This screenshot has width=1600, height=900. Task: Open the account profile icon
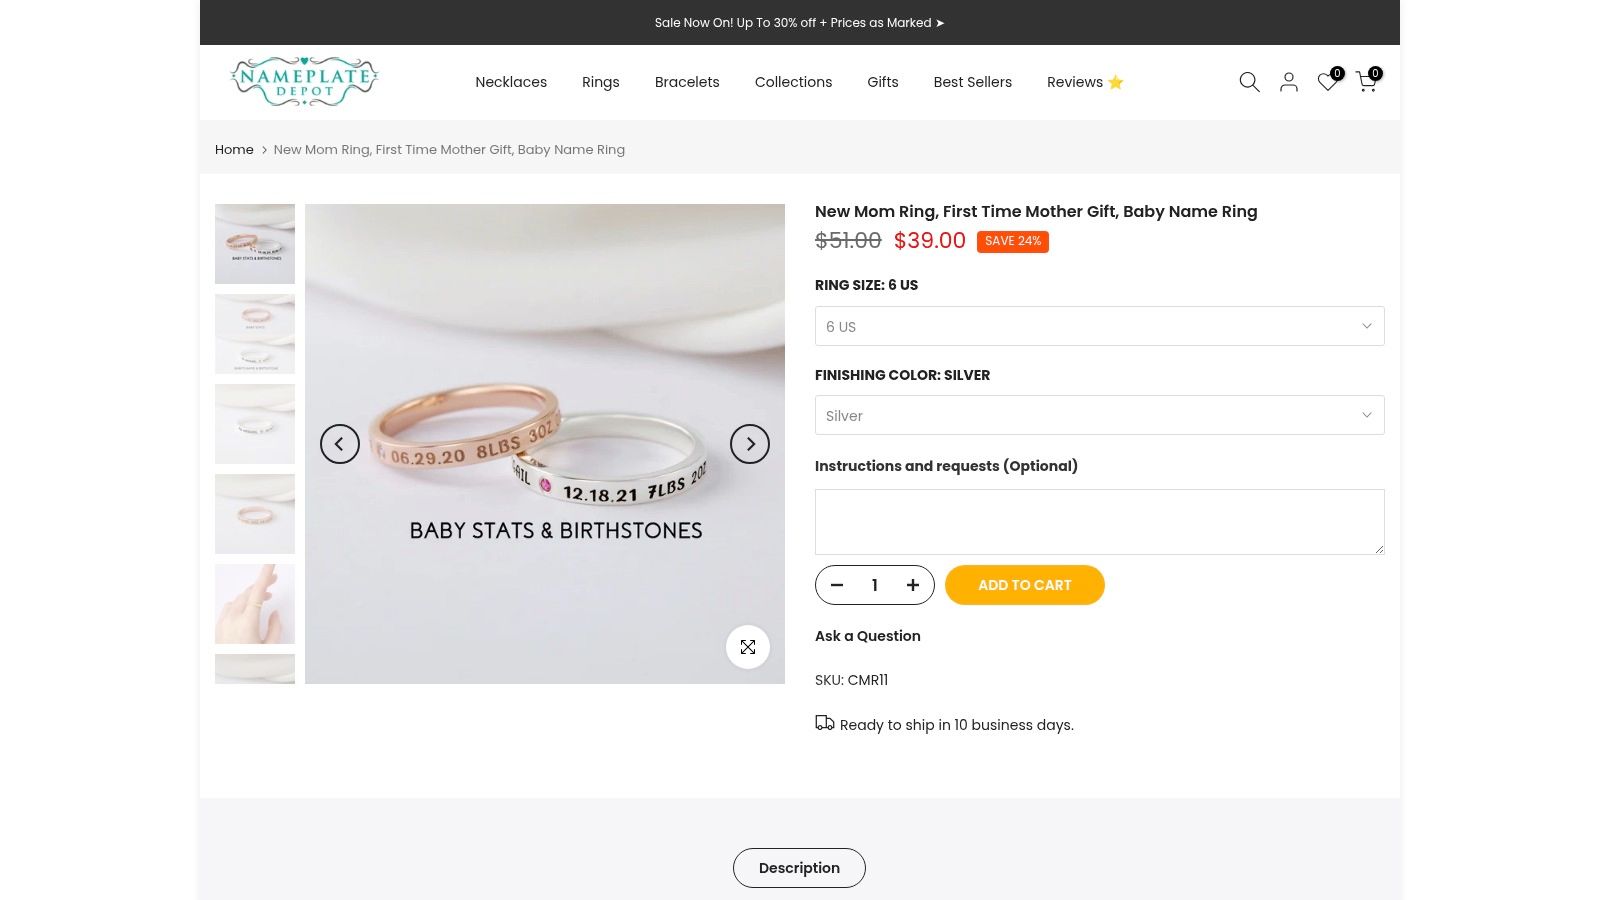1289,82
